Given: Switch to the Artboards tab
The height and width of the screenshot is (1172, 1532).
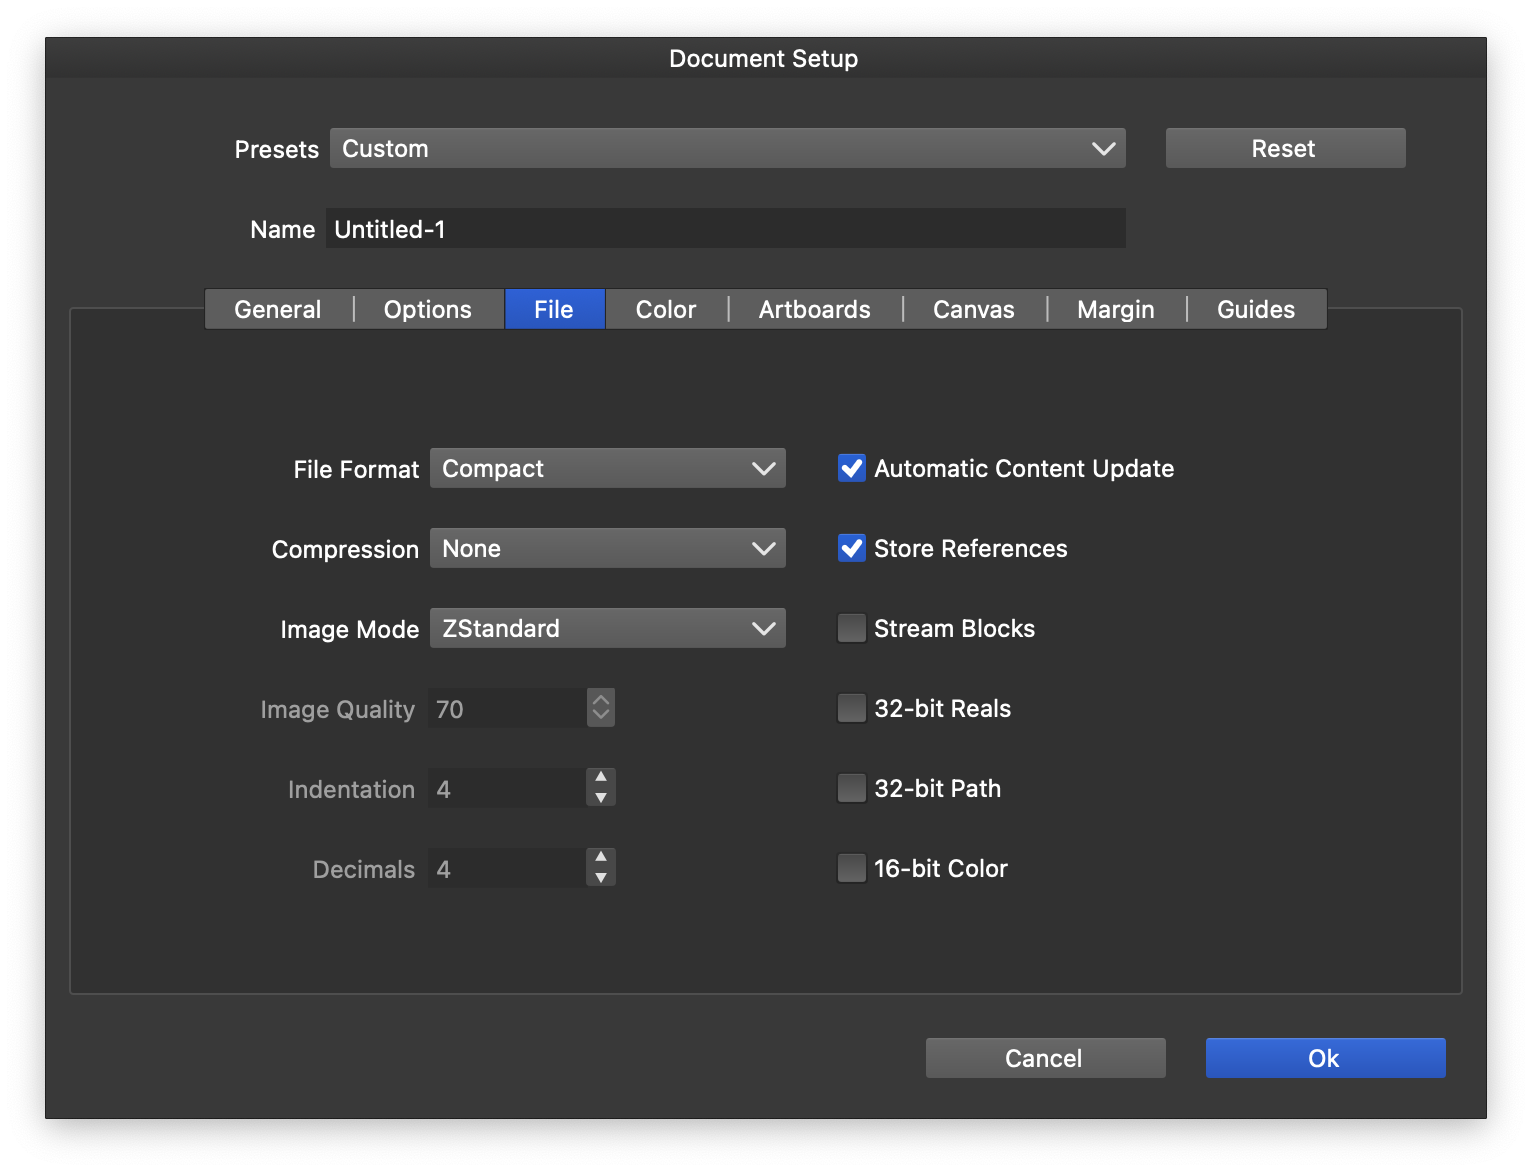Looking at the screenshot, I should point(814,309).
